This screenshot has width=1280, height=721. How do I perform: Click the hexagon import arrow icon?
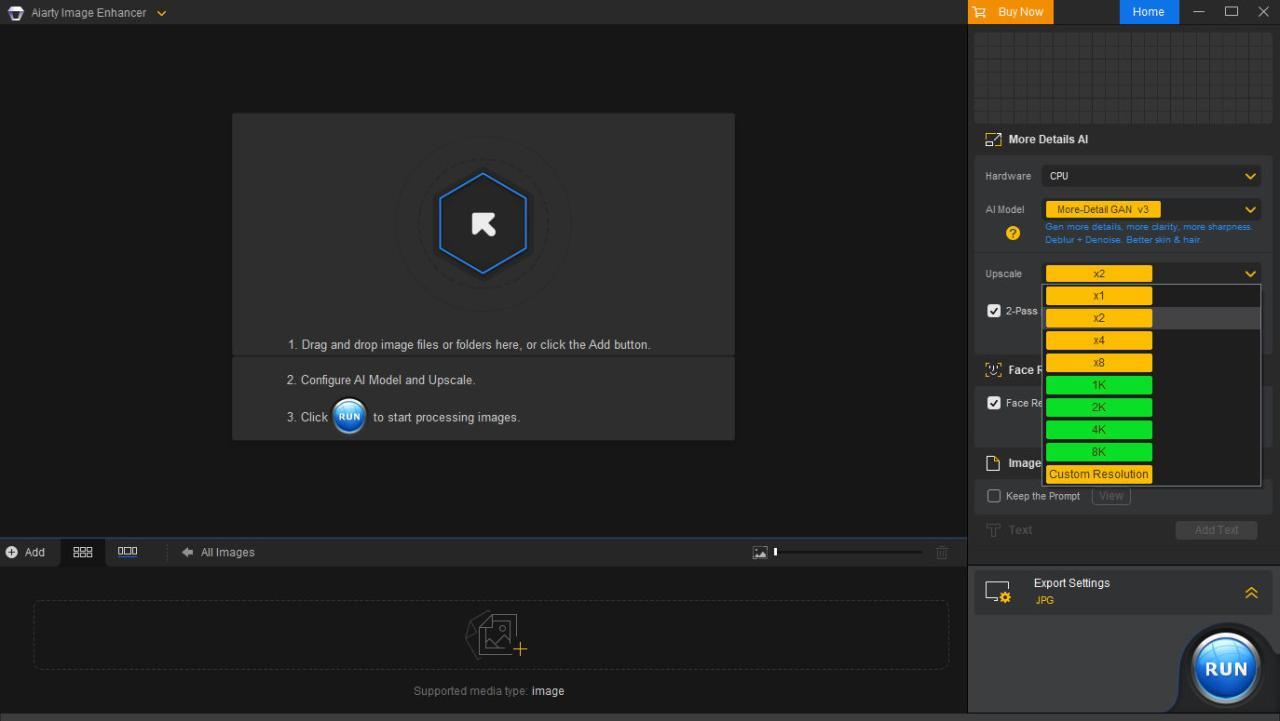(x=483, y=223)
